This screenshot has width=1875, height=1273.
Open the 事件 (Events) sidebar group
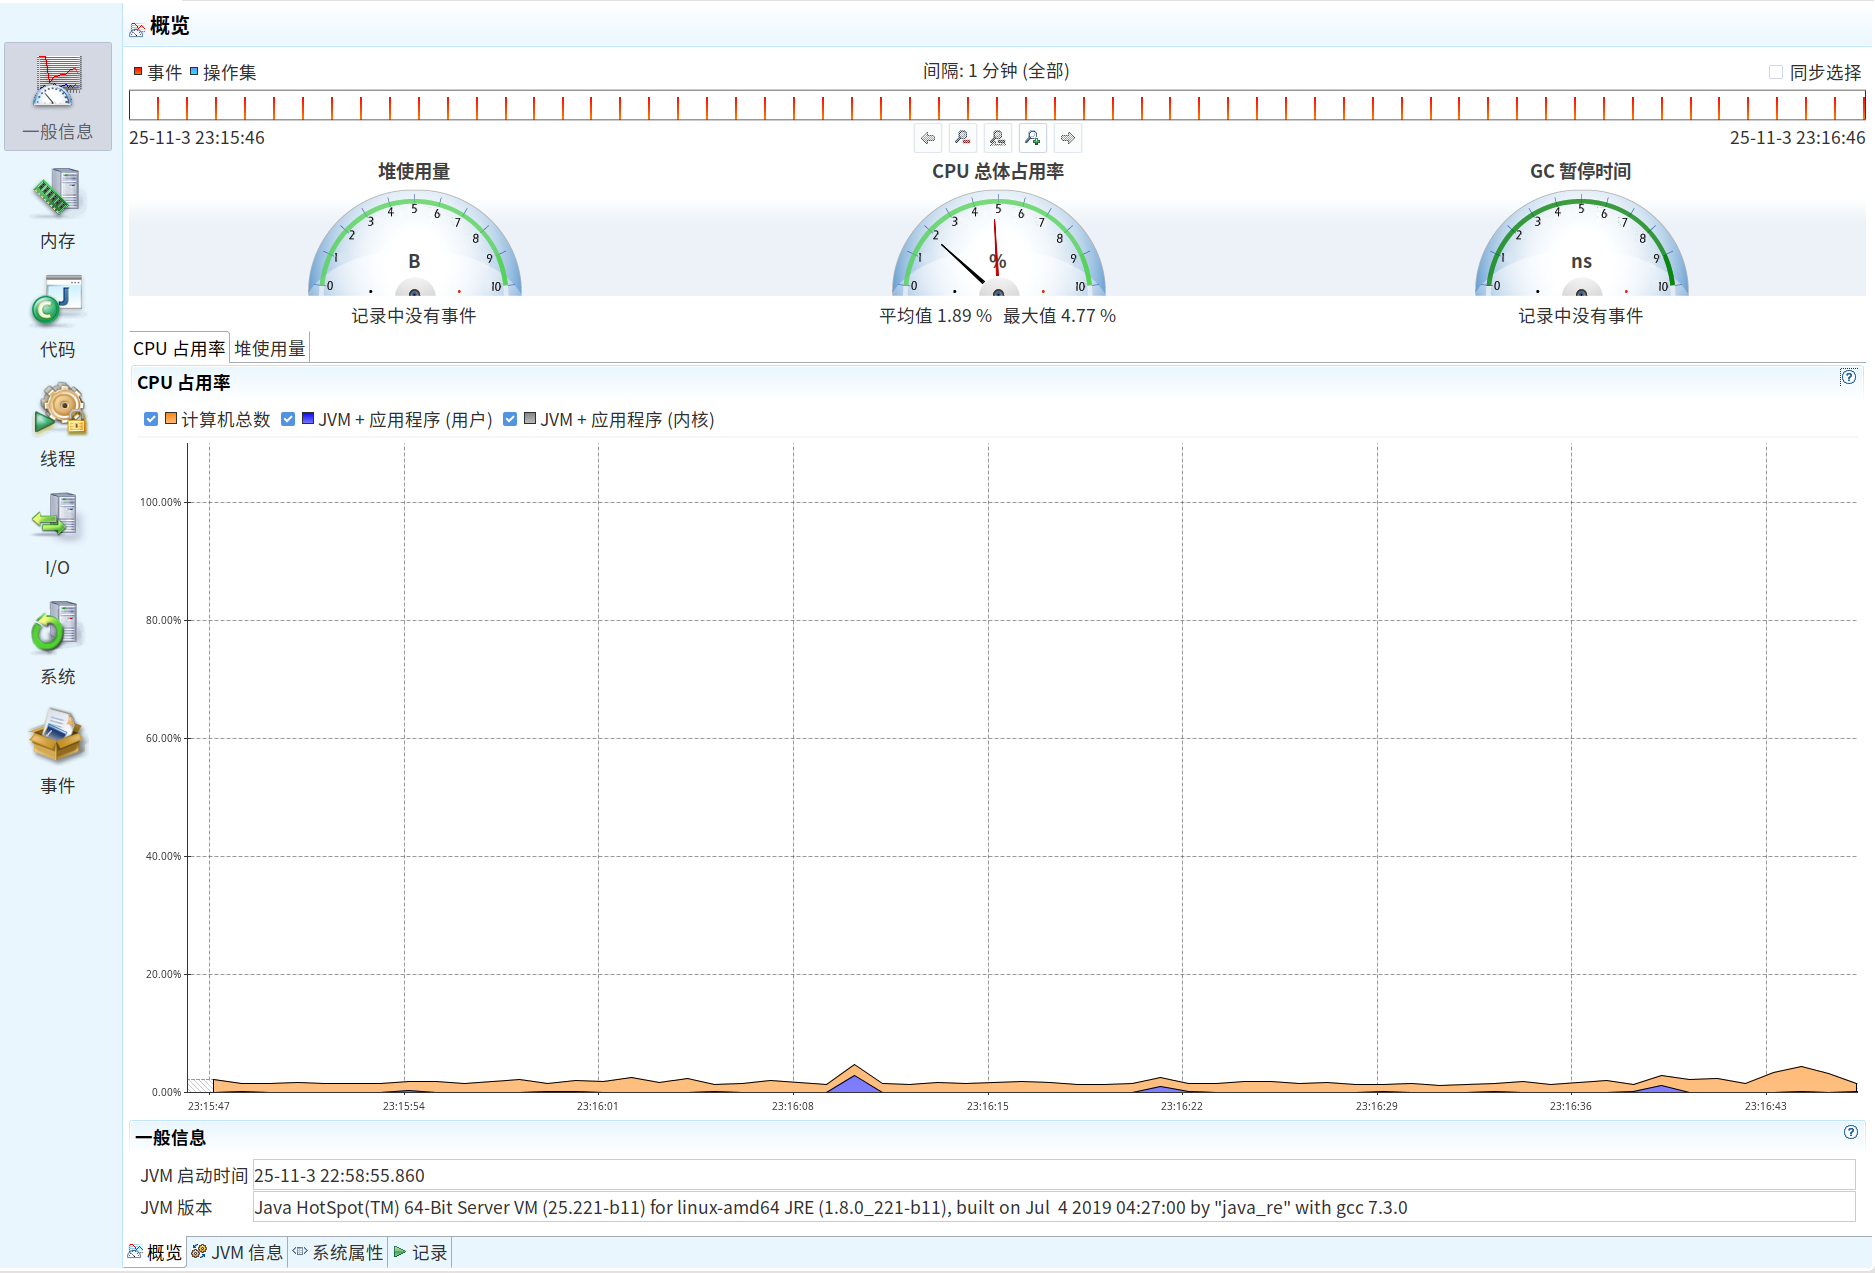(57, 754)
